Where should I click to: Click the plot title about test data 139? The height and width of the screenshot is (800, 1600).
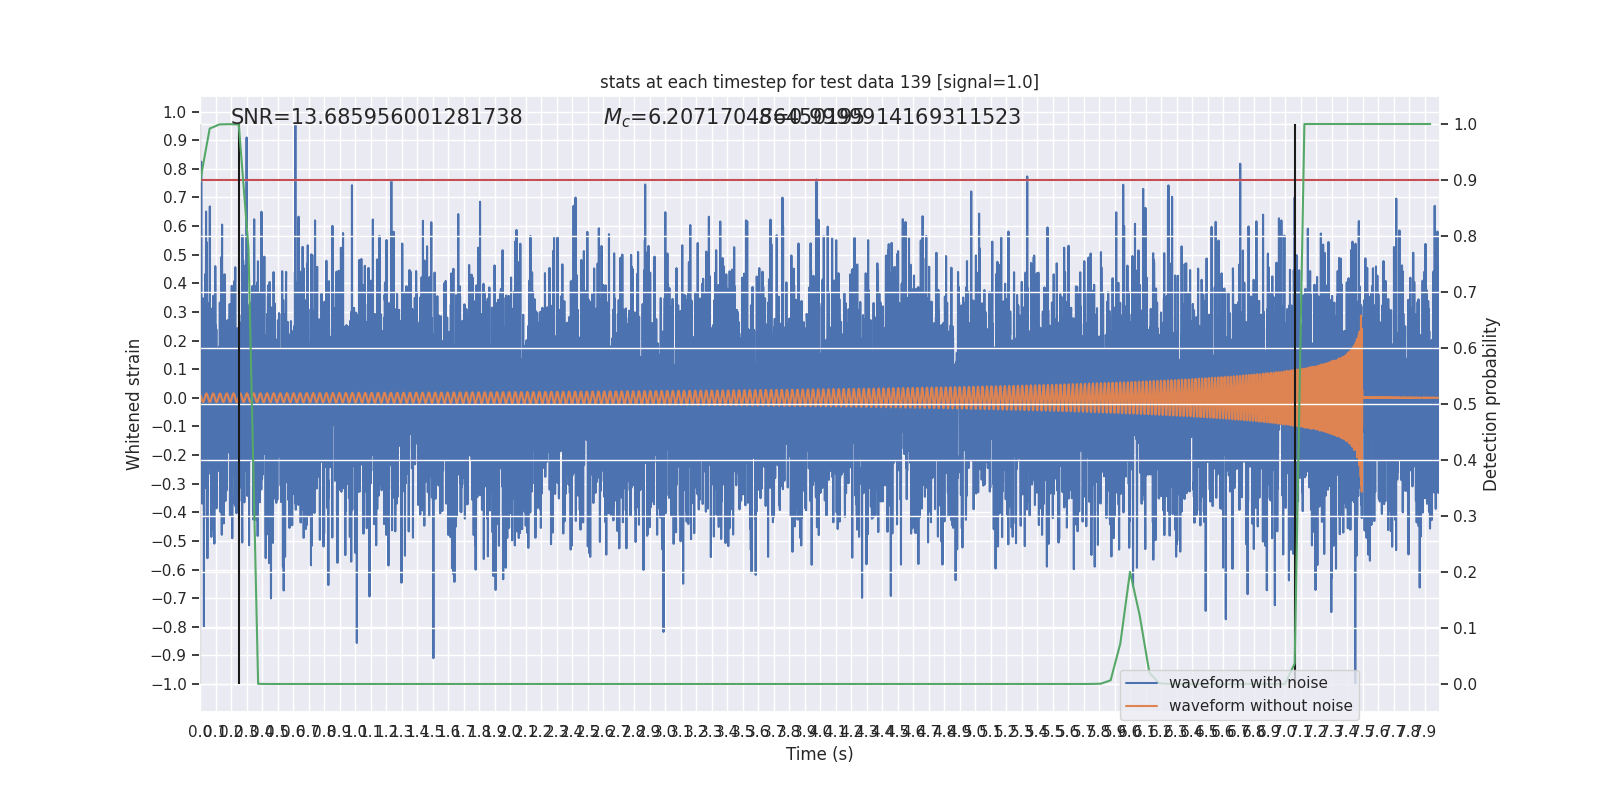(819, 82)
